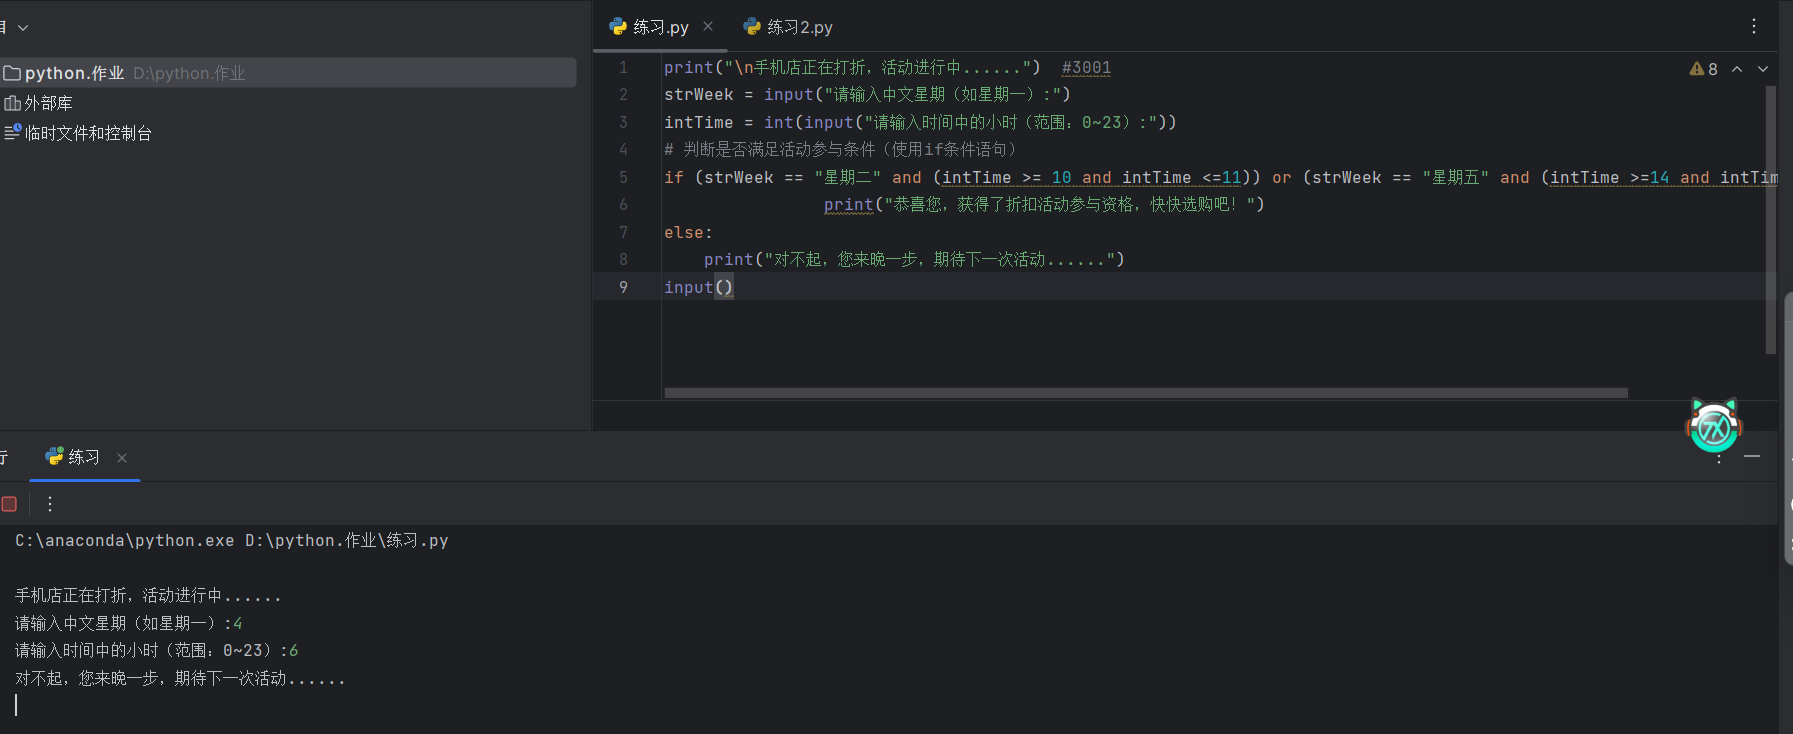Click the print("恭喜您 line in editor
Viewport: 1793px width, 734px height.
[1044, 205]
